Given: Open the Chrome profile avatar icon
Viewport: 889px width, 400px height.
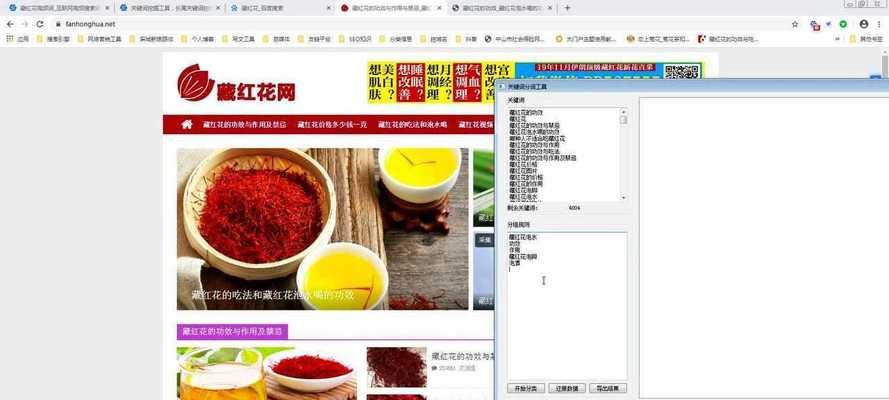Looking at the screenshot, I should point(863,24).
